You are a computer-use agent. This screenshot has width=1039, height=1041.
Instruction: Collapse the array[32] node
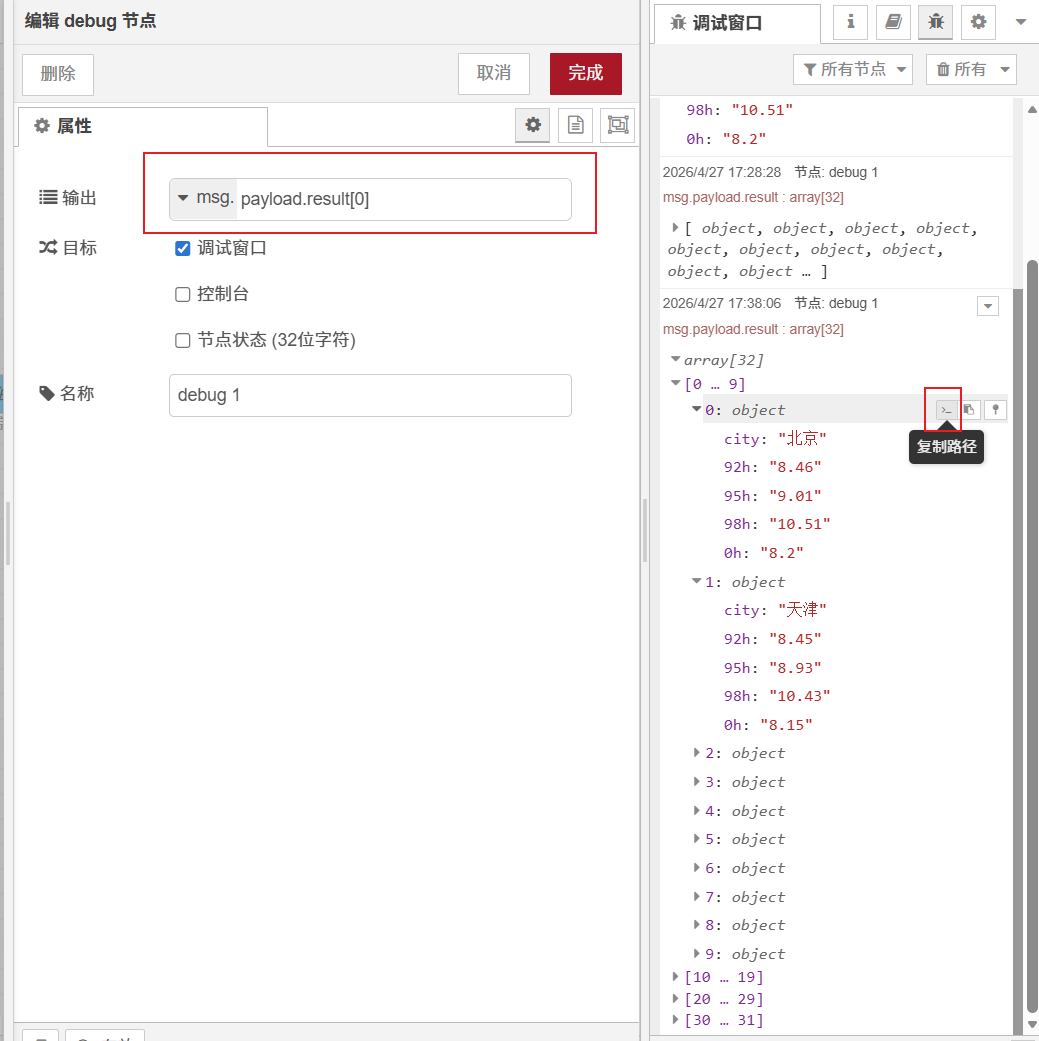675,359
